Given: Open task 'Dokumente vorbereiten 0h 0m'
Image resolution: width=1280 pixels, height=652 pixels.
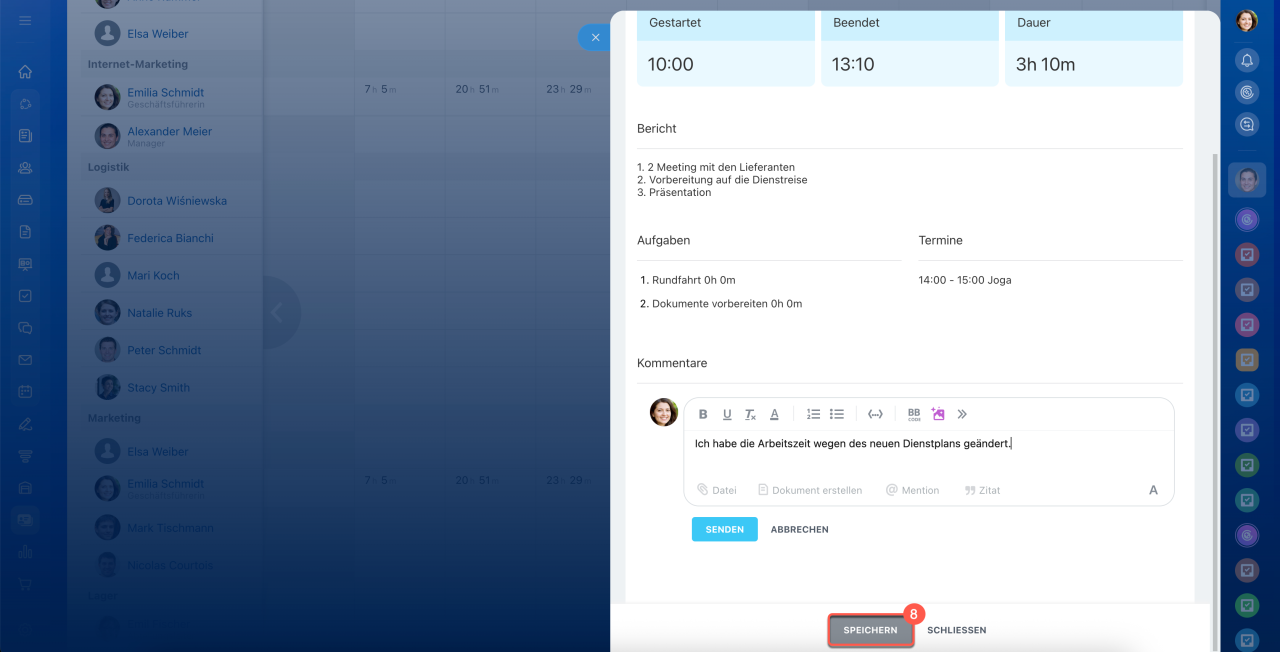Looking at the screenshot, I should pyautogui.click(x=727, y=303).
